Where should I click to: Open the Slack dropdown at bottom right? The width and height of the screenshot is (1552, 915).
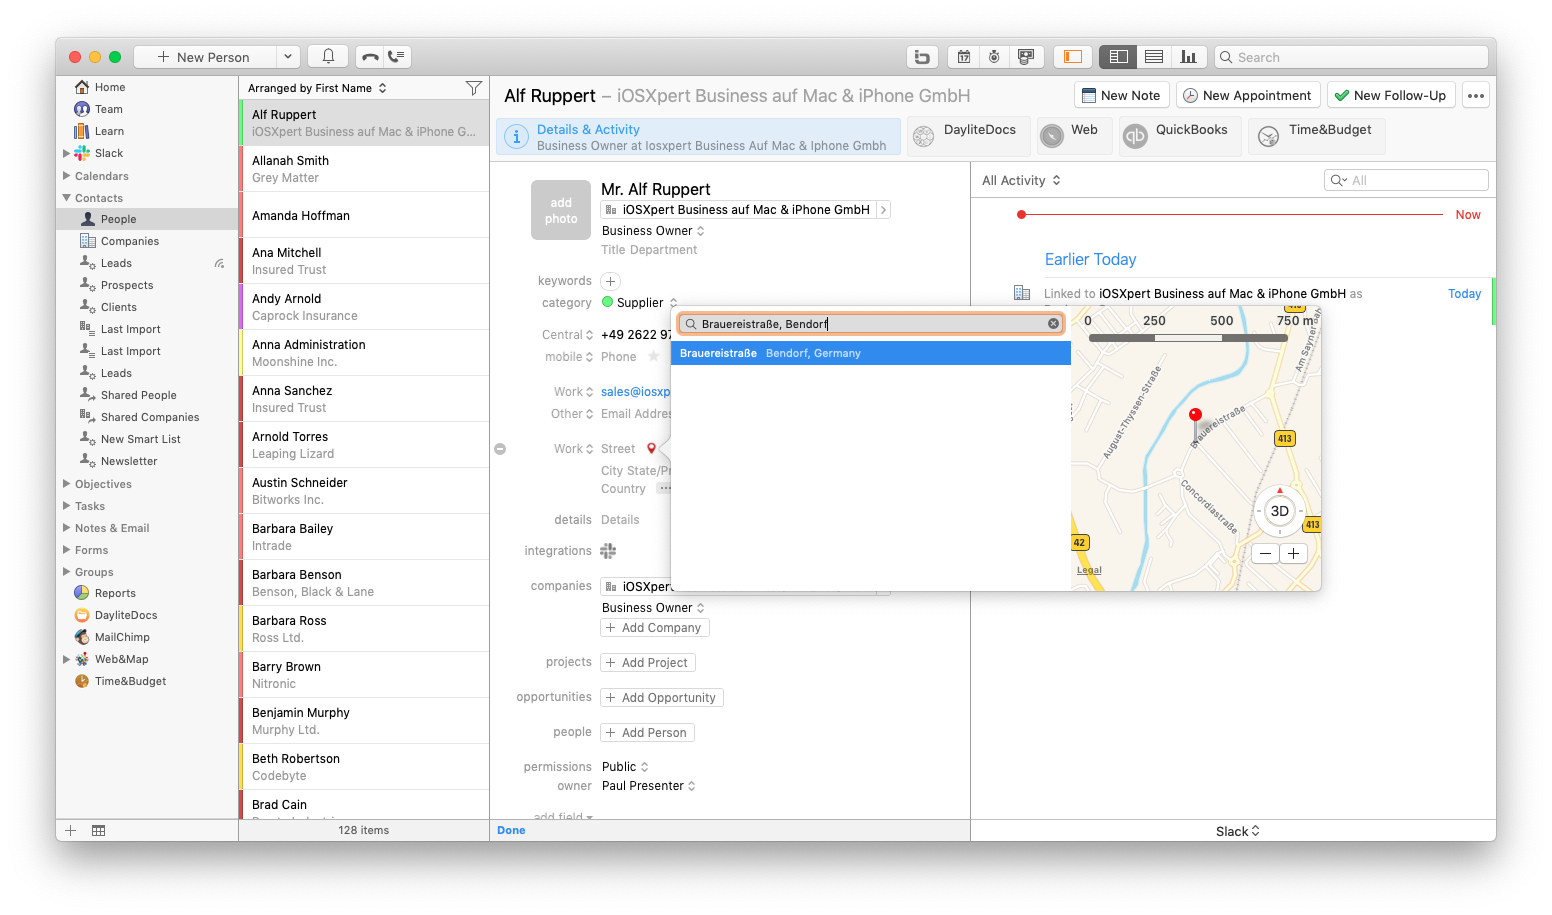[x=1238, y=831]
